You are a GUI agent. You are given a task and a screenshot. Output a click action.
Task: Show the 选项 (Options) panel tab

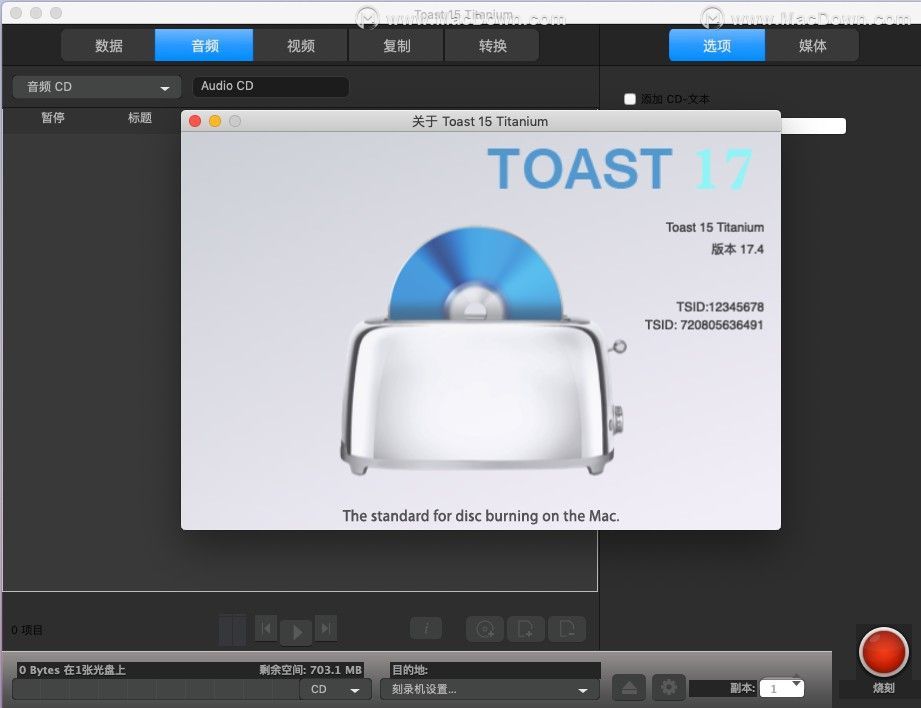(x=717, y=45)
